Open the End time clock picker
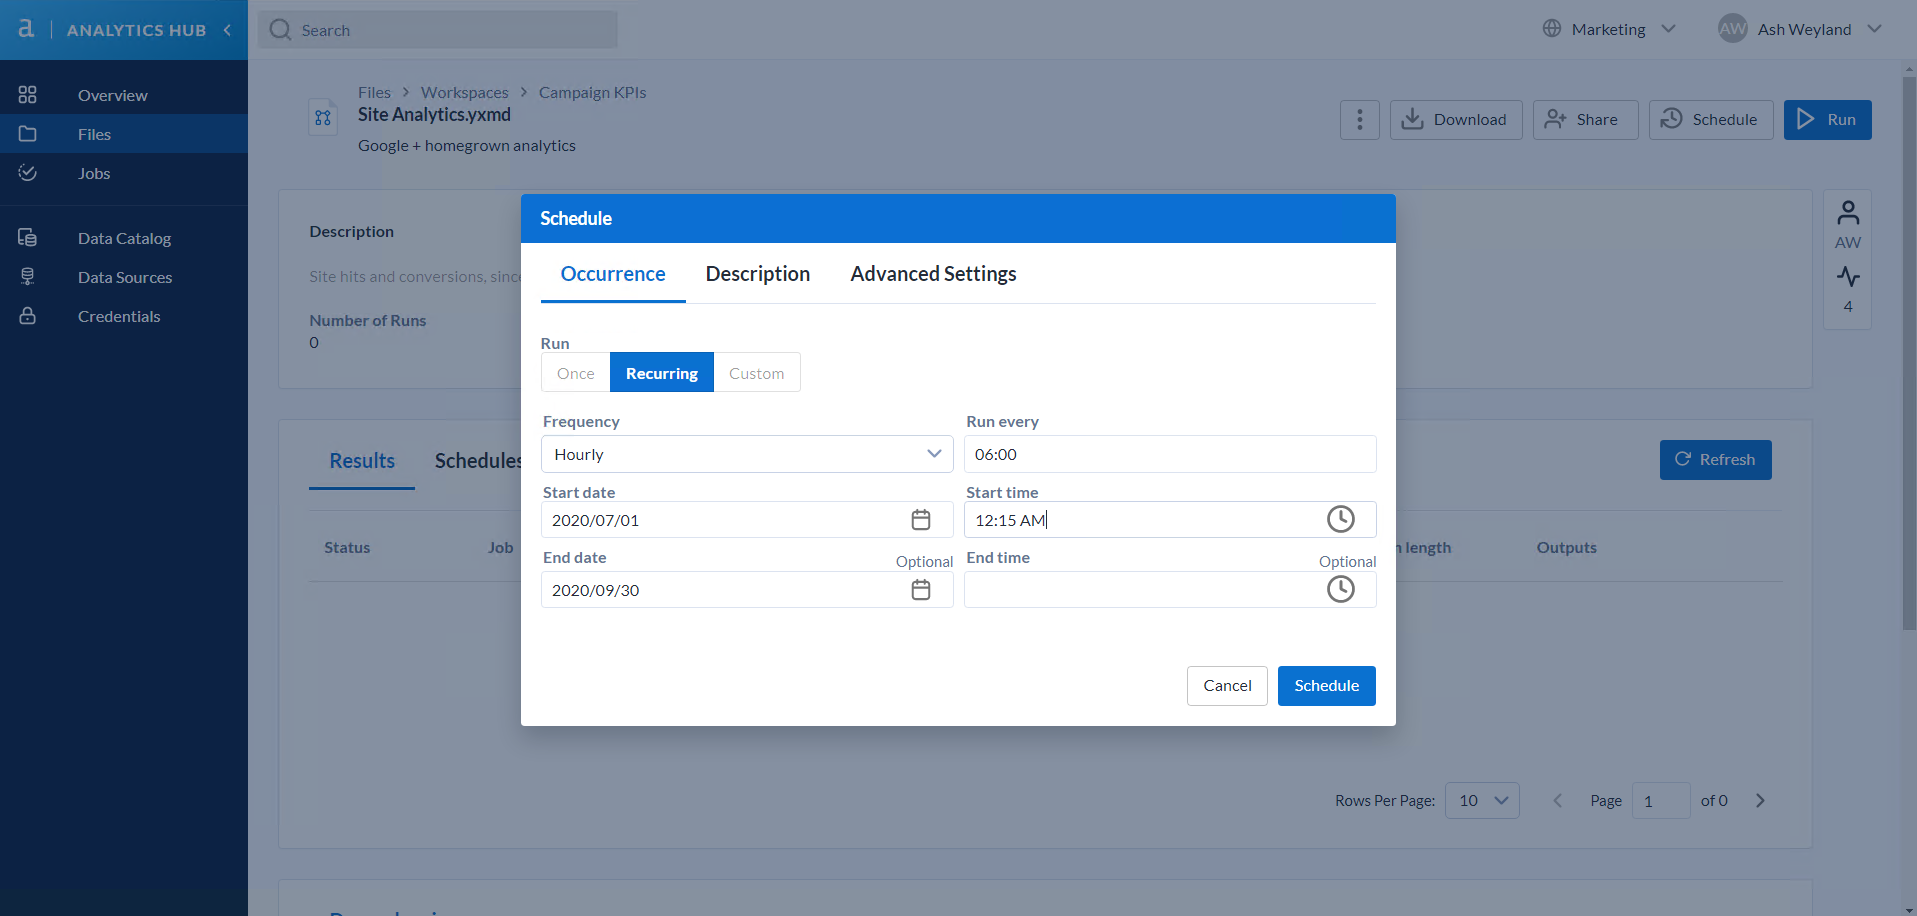The image size is (1917, 916). click(x=1340, y=589)
